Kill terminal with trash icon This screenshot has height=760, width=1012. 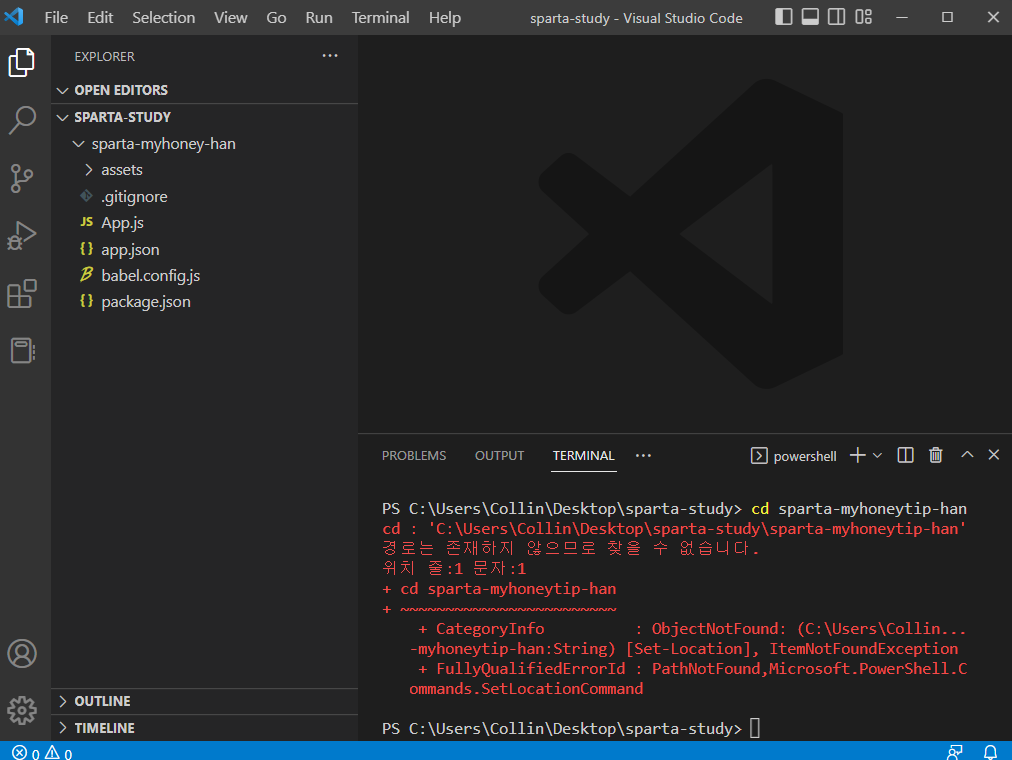pos(936,455)
